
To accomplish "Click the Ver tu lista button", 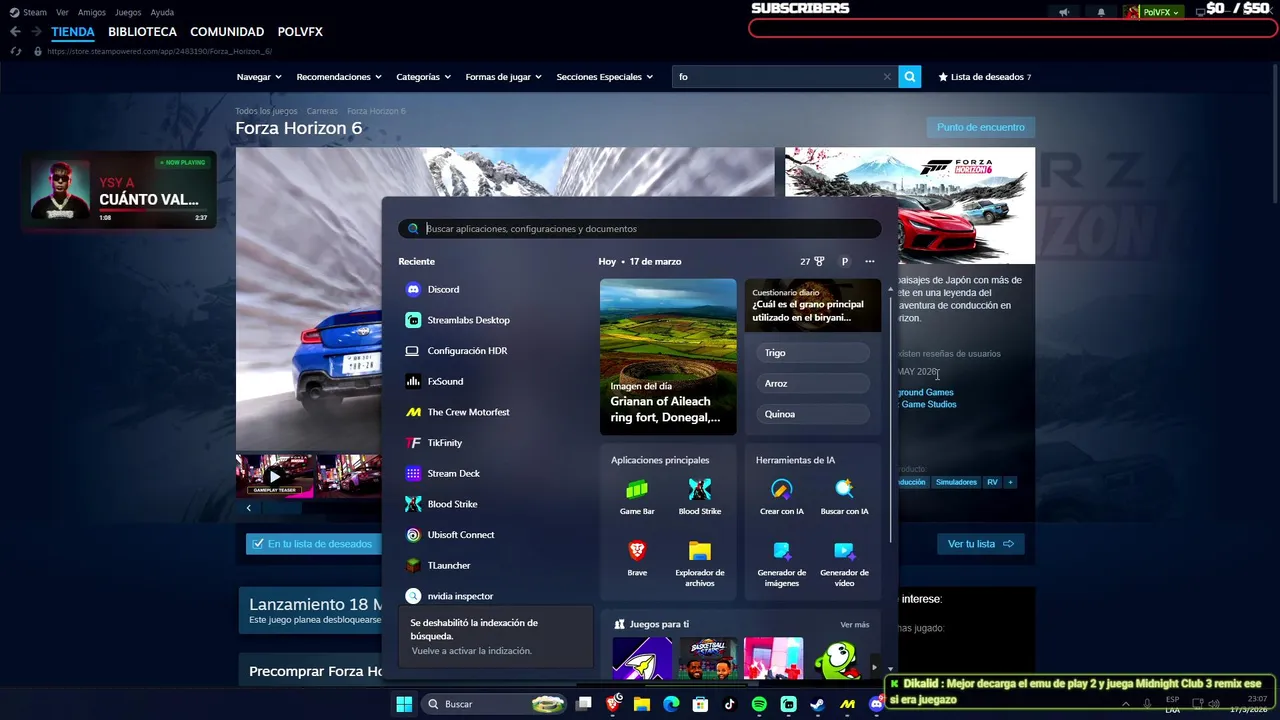I will pos(980,544).
